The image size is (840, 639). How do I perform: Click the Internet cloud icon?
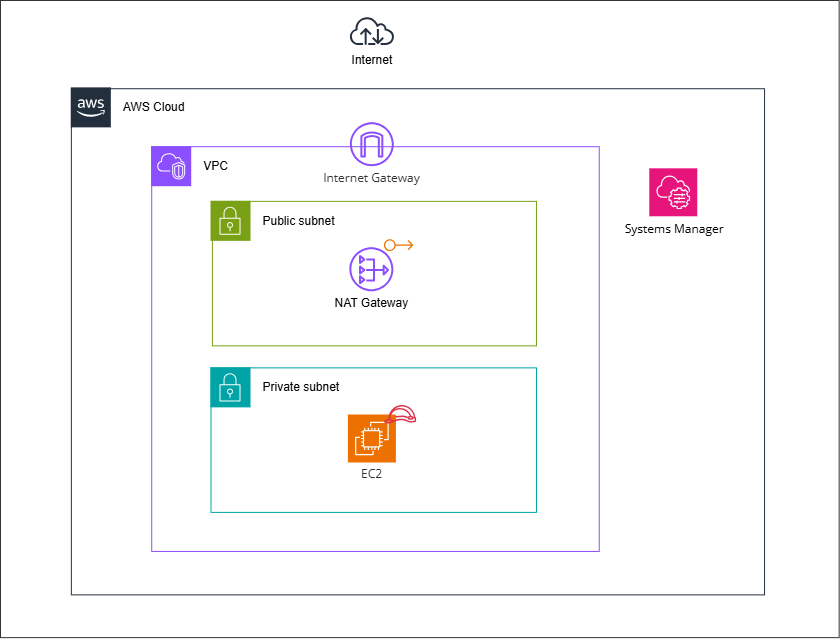point(371,34)
